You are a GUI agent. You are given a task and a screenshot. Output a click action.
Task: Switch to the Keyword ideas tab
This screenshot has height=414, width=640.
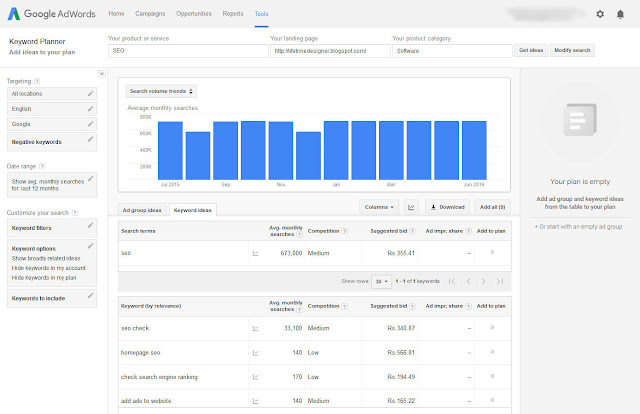tap(193, 210)
